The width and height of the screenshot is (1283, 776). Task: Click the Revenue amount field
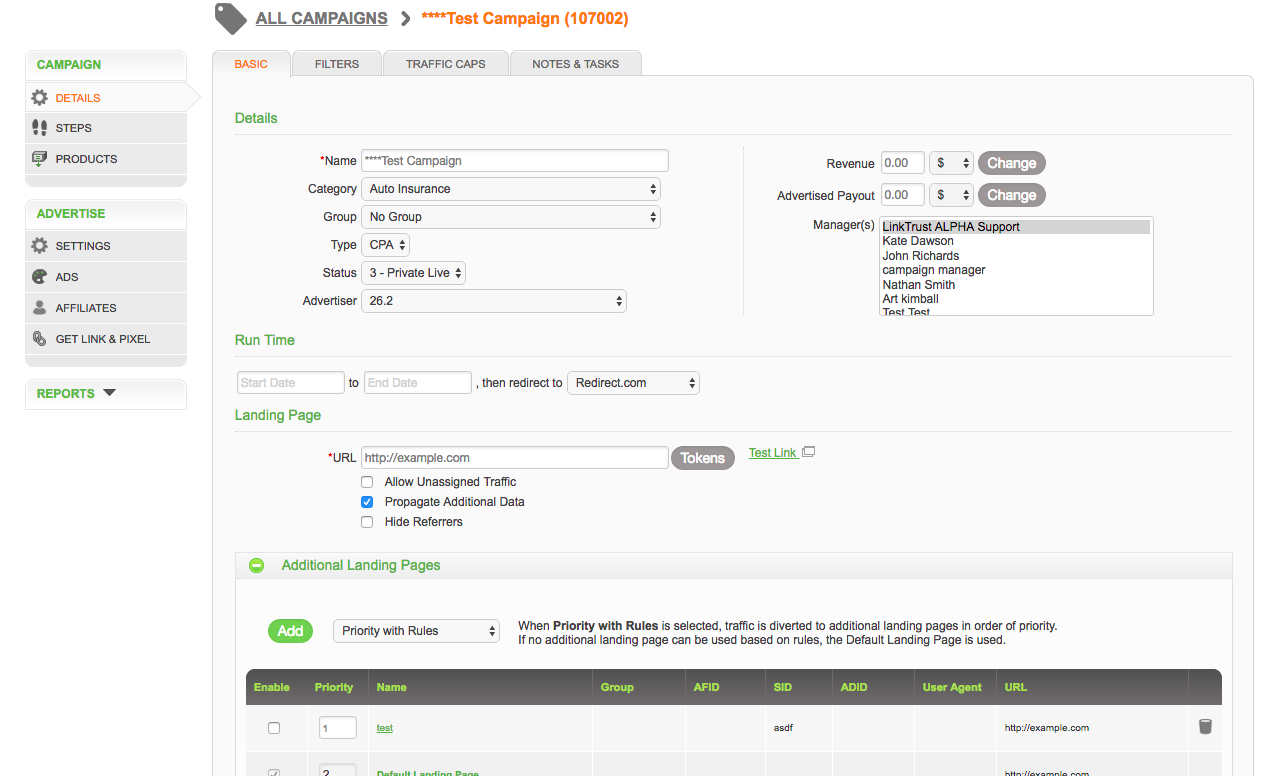coord(903,163)
